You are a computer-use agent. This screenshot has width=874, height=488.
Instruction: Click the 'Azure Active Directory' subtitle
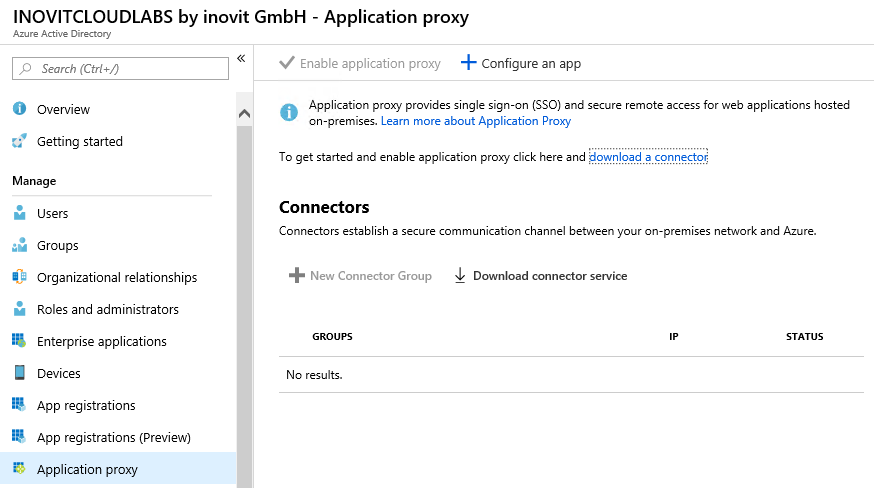point(62,33)
